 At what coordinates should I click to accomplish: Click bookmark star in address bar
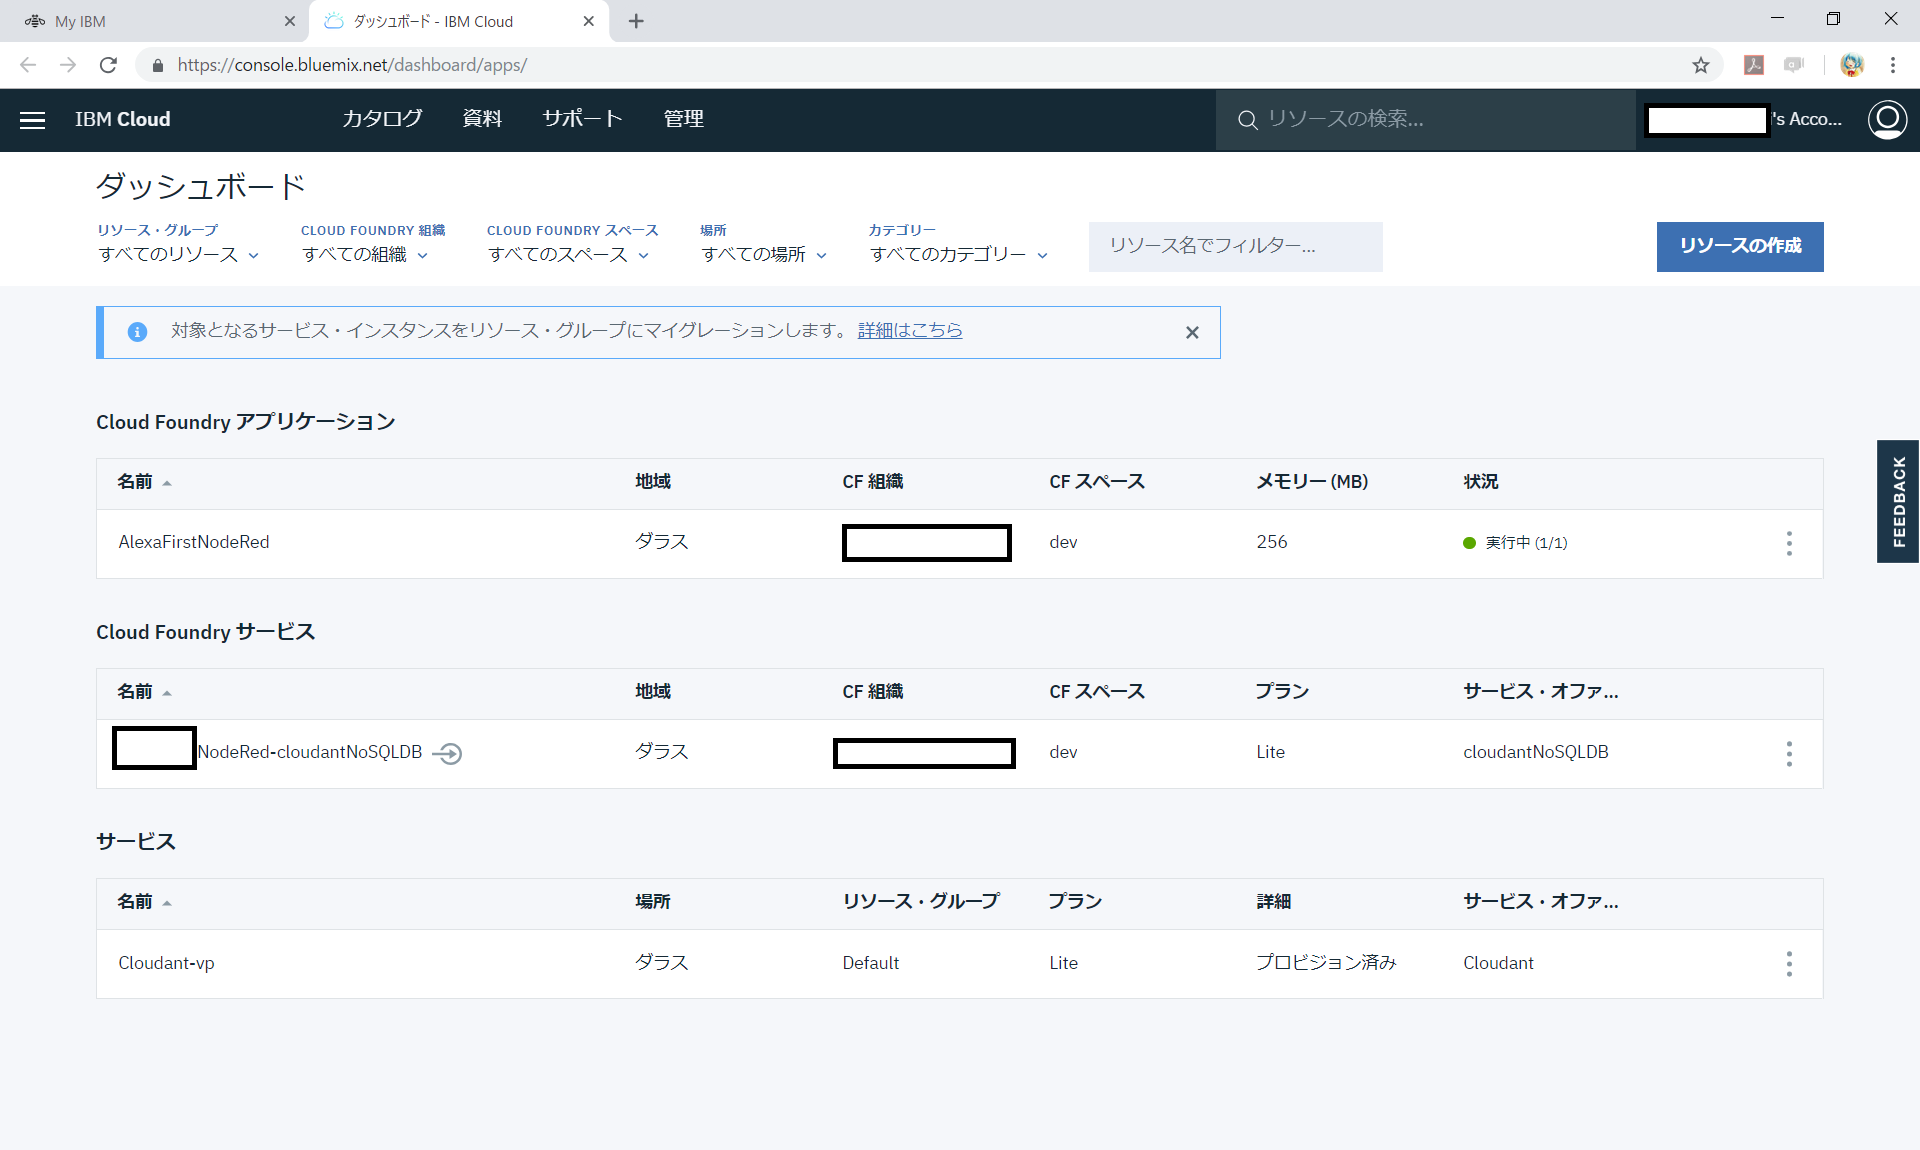1700,65
